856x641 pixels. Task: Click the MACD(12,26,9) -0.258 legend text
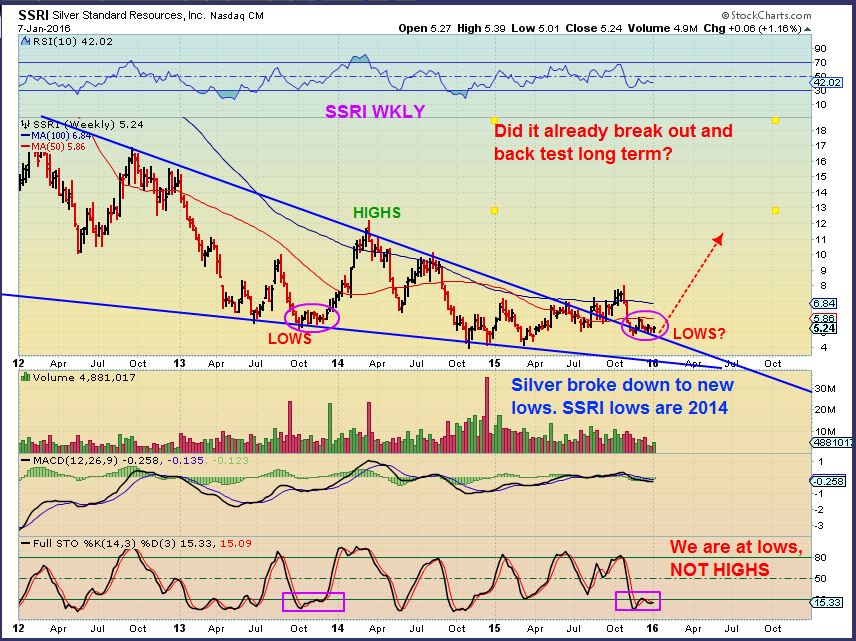click(96, 461)
